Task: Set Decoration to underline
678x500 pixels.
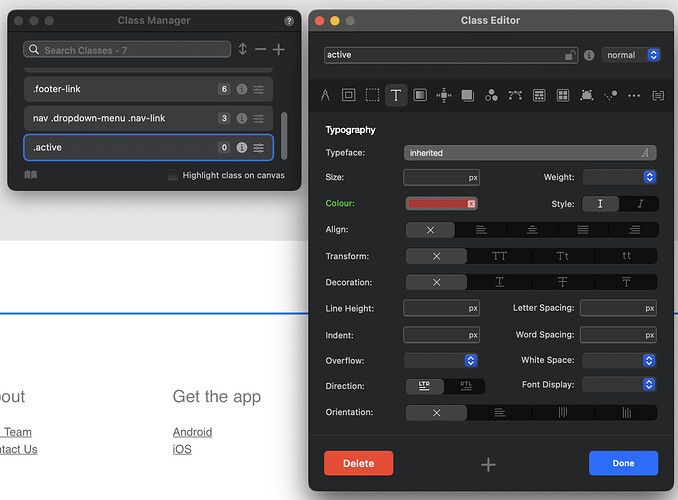Action: click(x=499, y=282)
